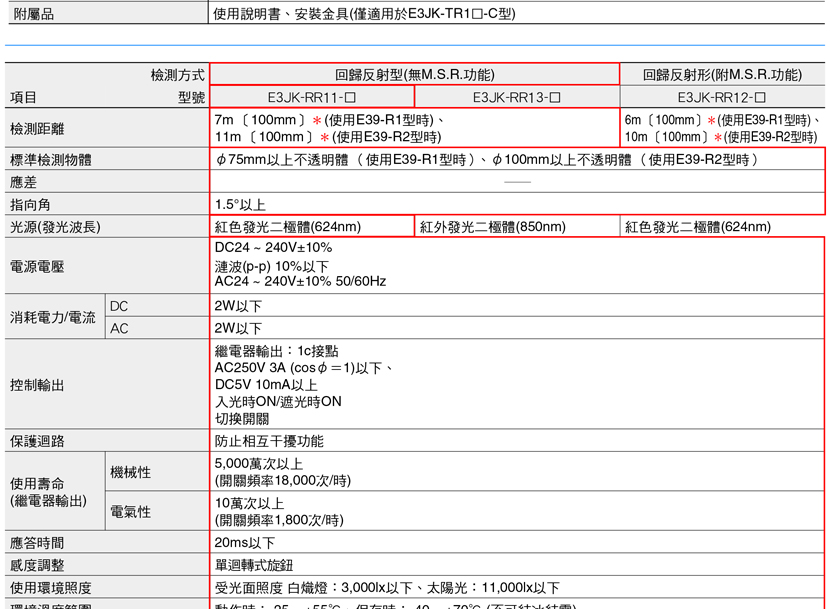
Task: Click the '項目' header label
Action: (x=24, y=97)
